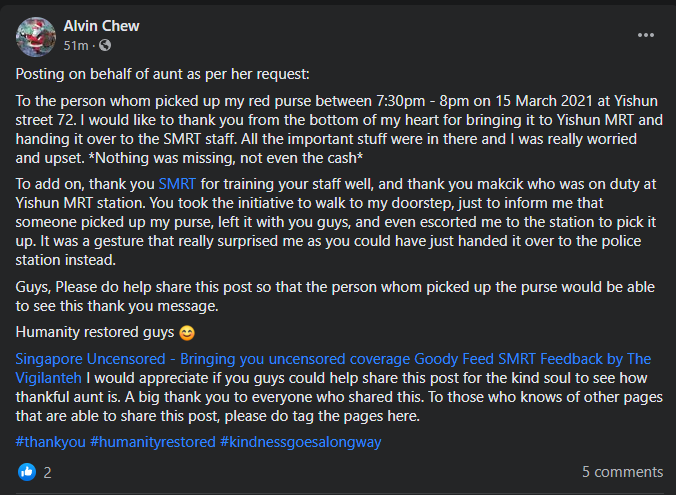Open Goody Feed page mention
Screen dimensions: 676x495
(x=454, y=359)
